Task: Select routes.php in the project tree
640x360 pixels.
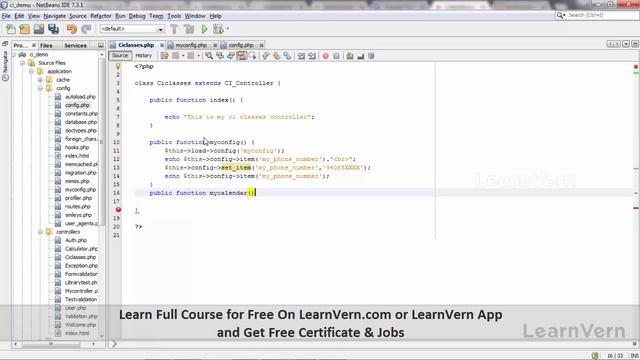Action: pyautogui.click(x=78, y=207)
